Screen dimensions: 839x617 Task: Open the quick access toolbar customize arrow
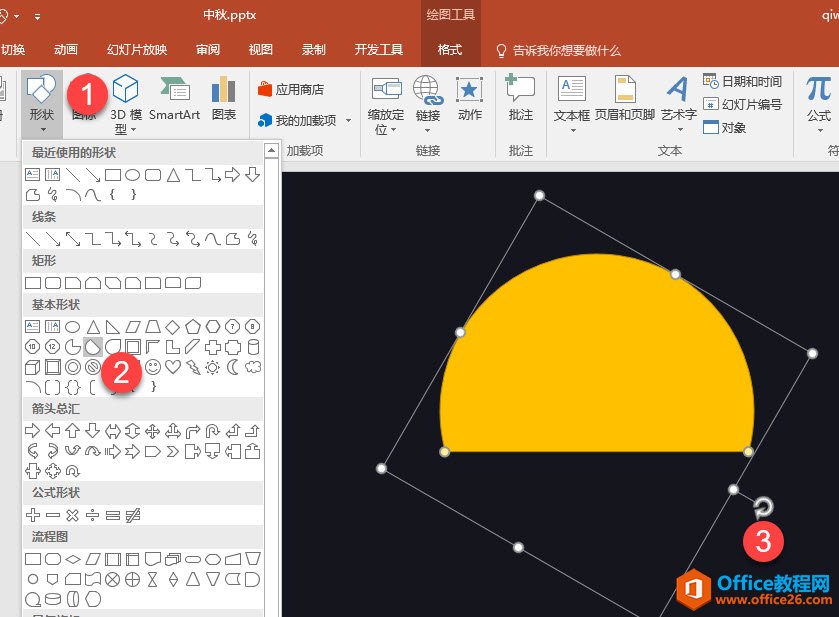(37, 16)
